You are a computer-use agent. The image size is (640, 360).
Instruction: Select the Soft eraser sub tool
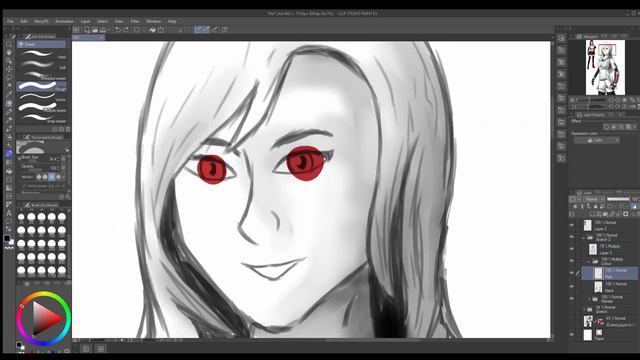pyautogui.click(x=41, y=64)
